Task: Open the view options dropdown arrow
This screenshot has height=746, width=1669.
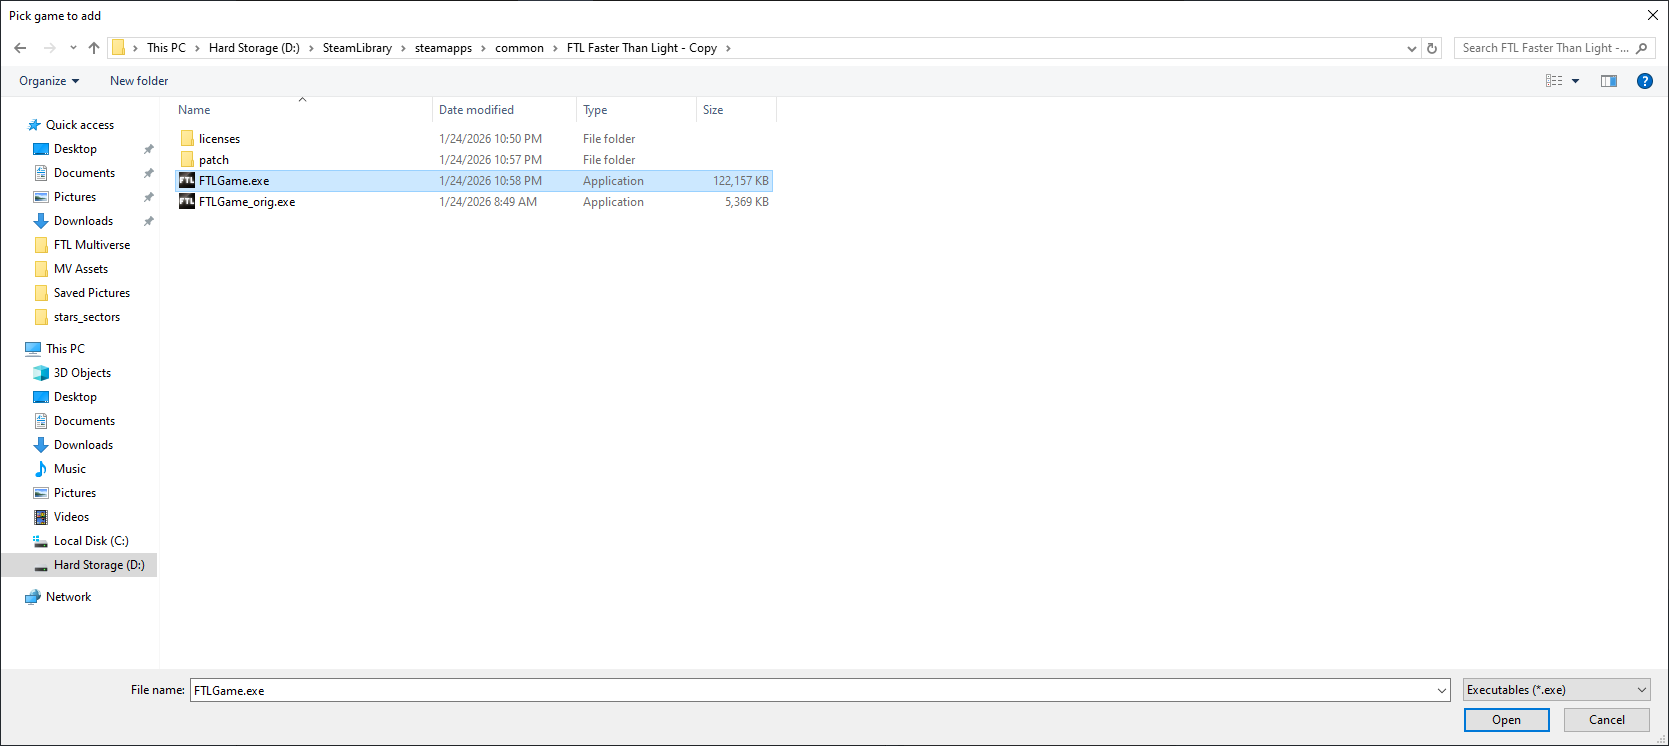Action: (1576, 81)
